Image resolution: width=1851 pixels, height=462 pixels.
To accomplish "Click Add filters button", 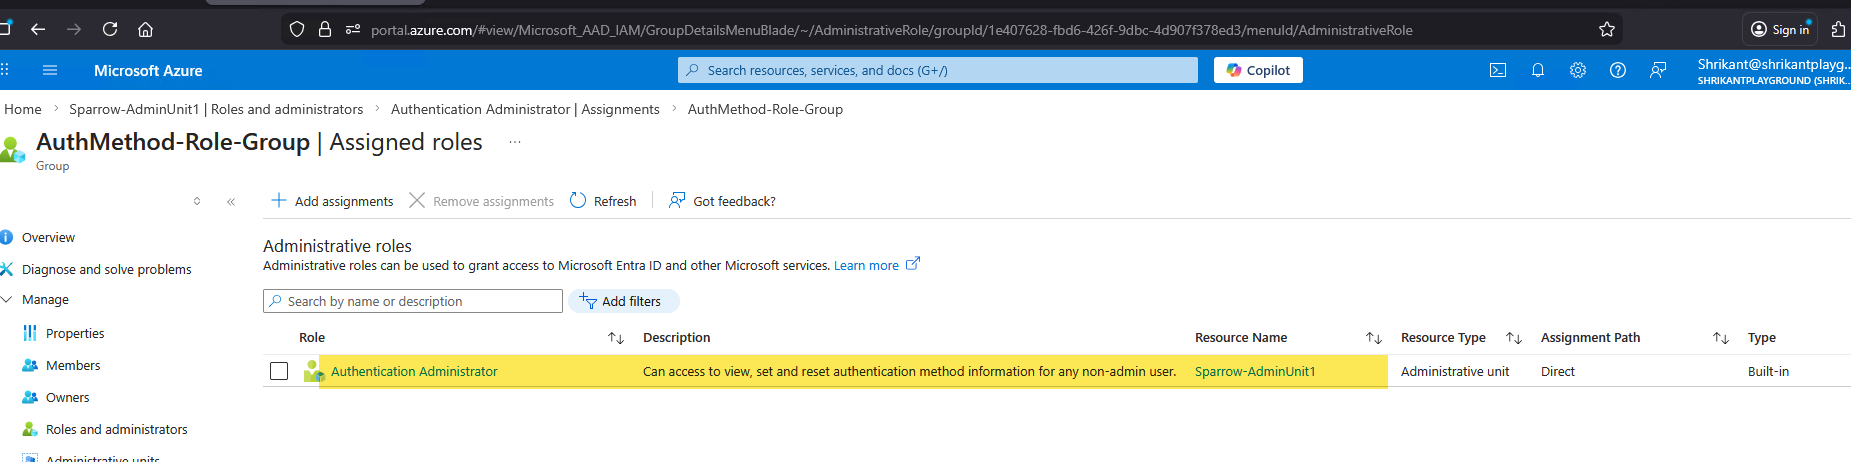I will pos(623,301).
